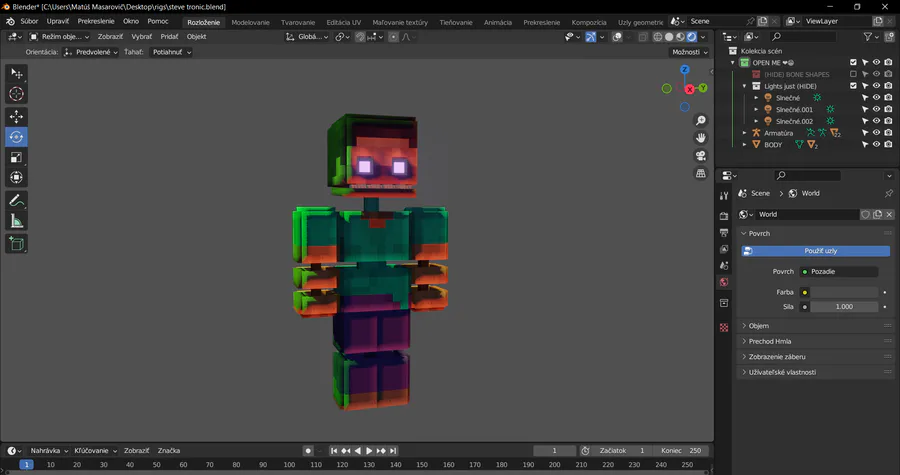900x475 pixels.
Task: Open the Scene properties tab
Action: 724,266
